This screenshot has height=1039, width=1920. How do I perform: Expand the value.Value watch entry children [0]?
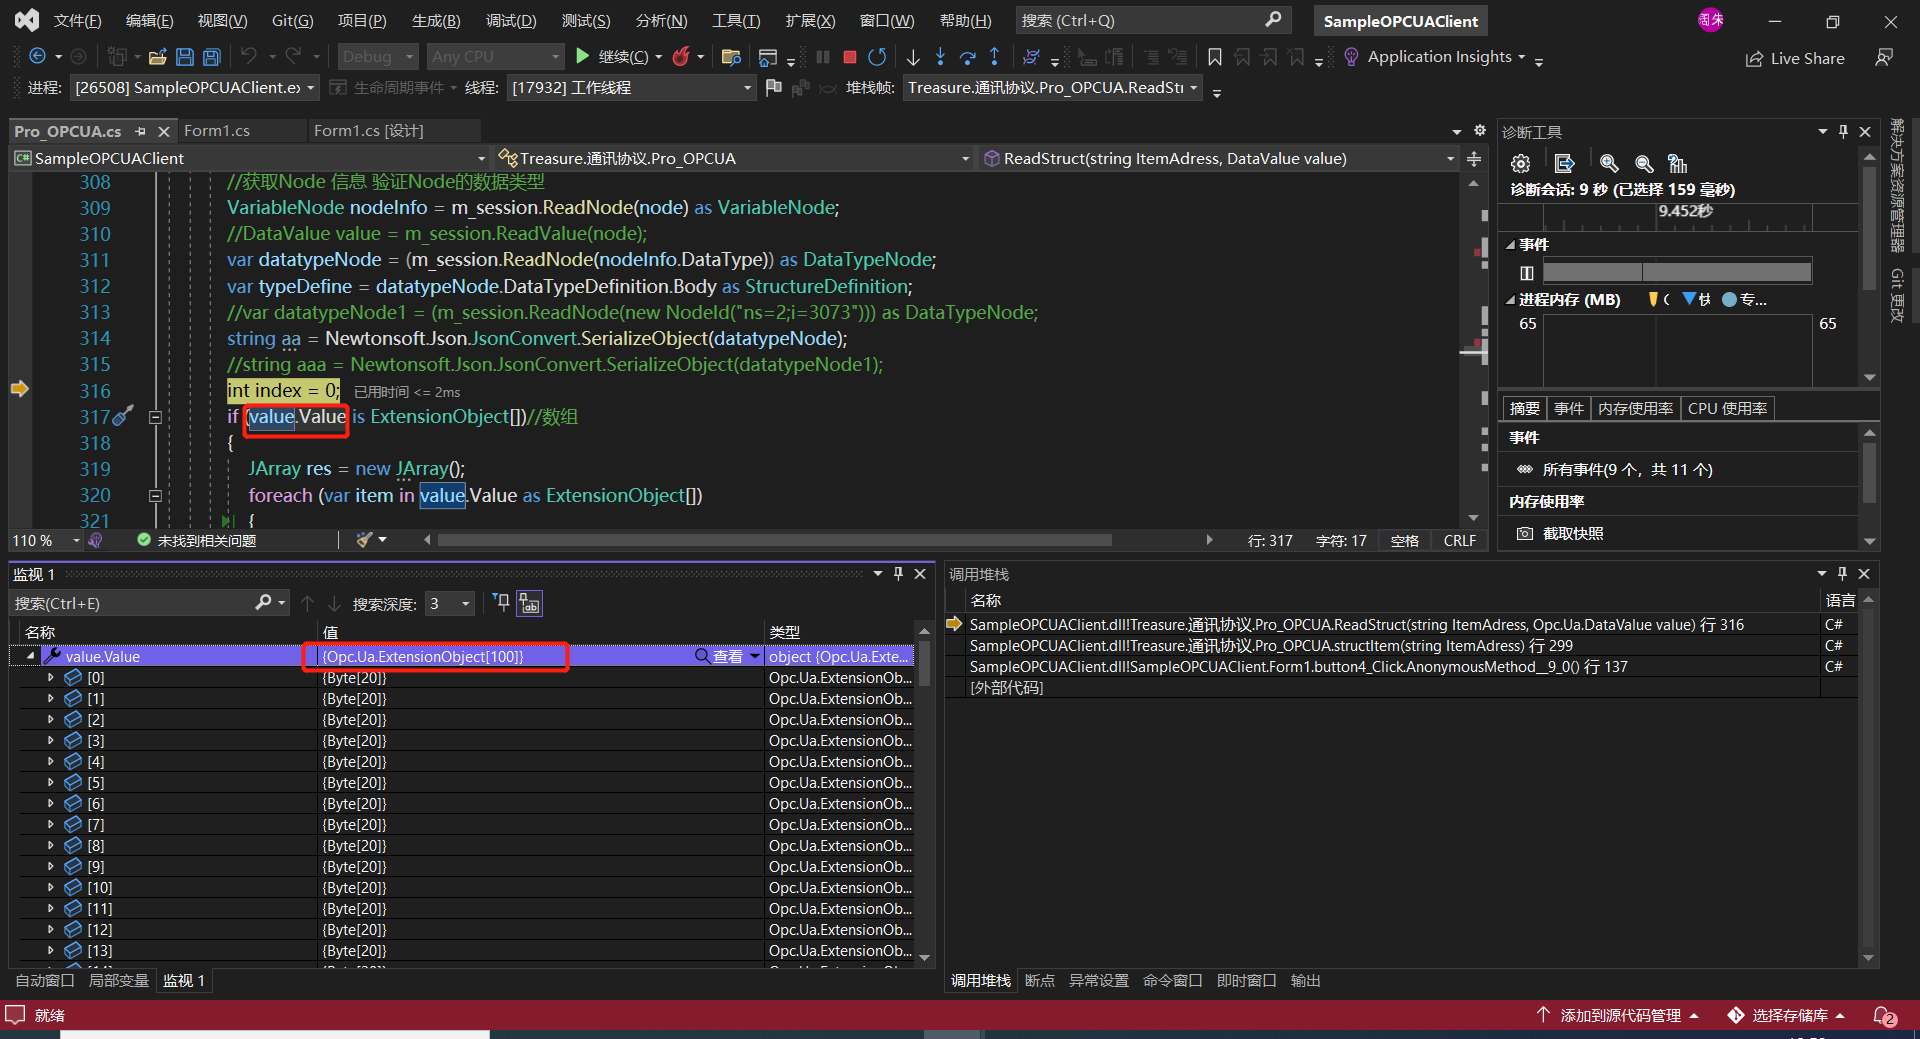pyautogui.click(x=49, y=677)
